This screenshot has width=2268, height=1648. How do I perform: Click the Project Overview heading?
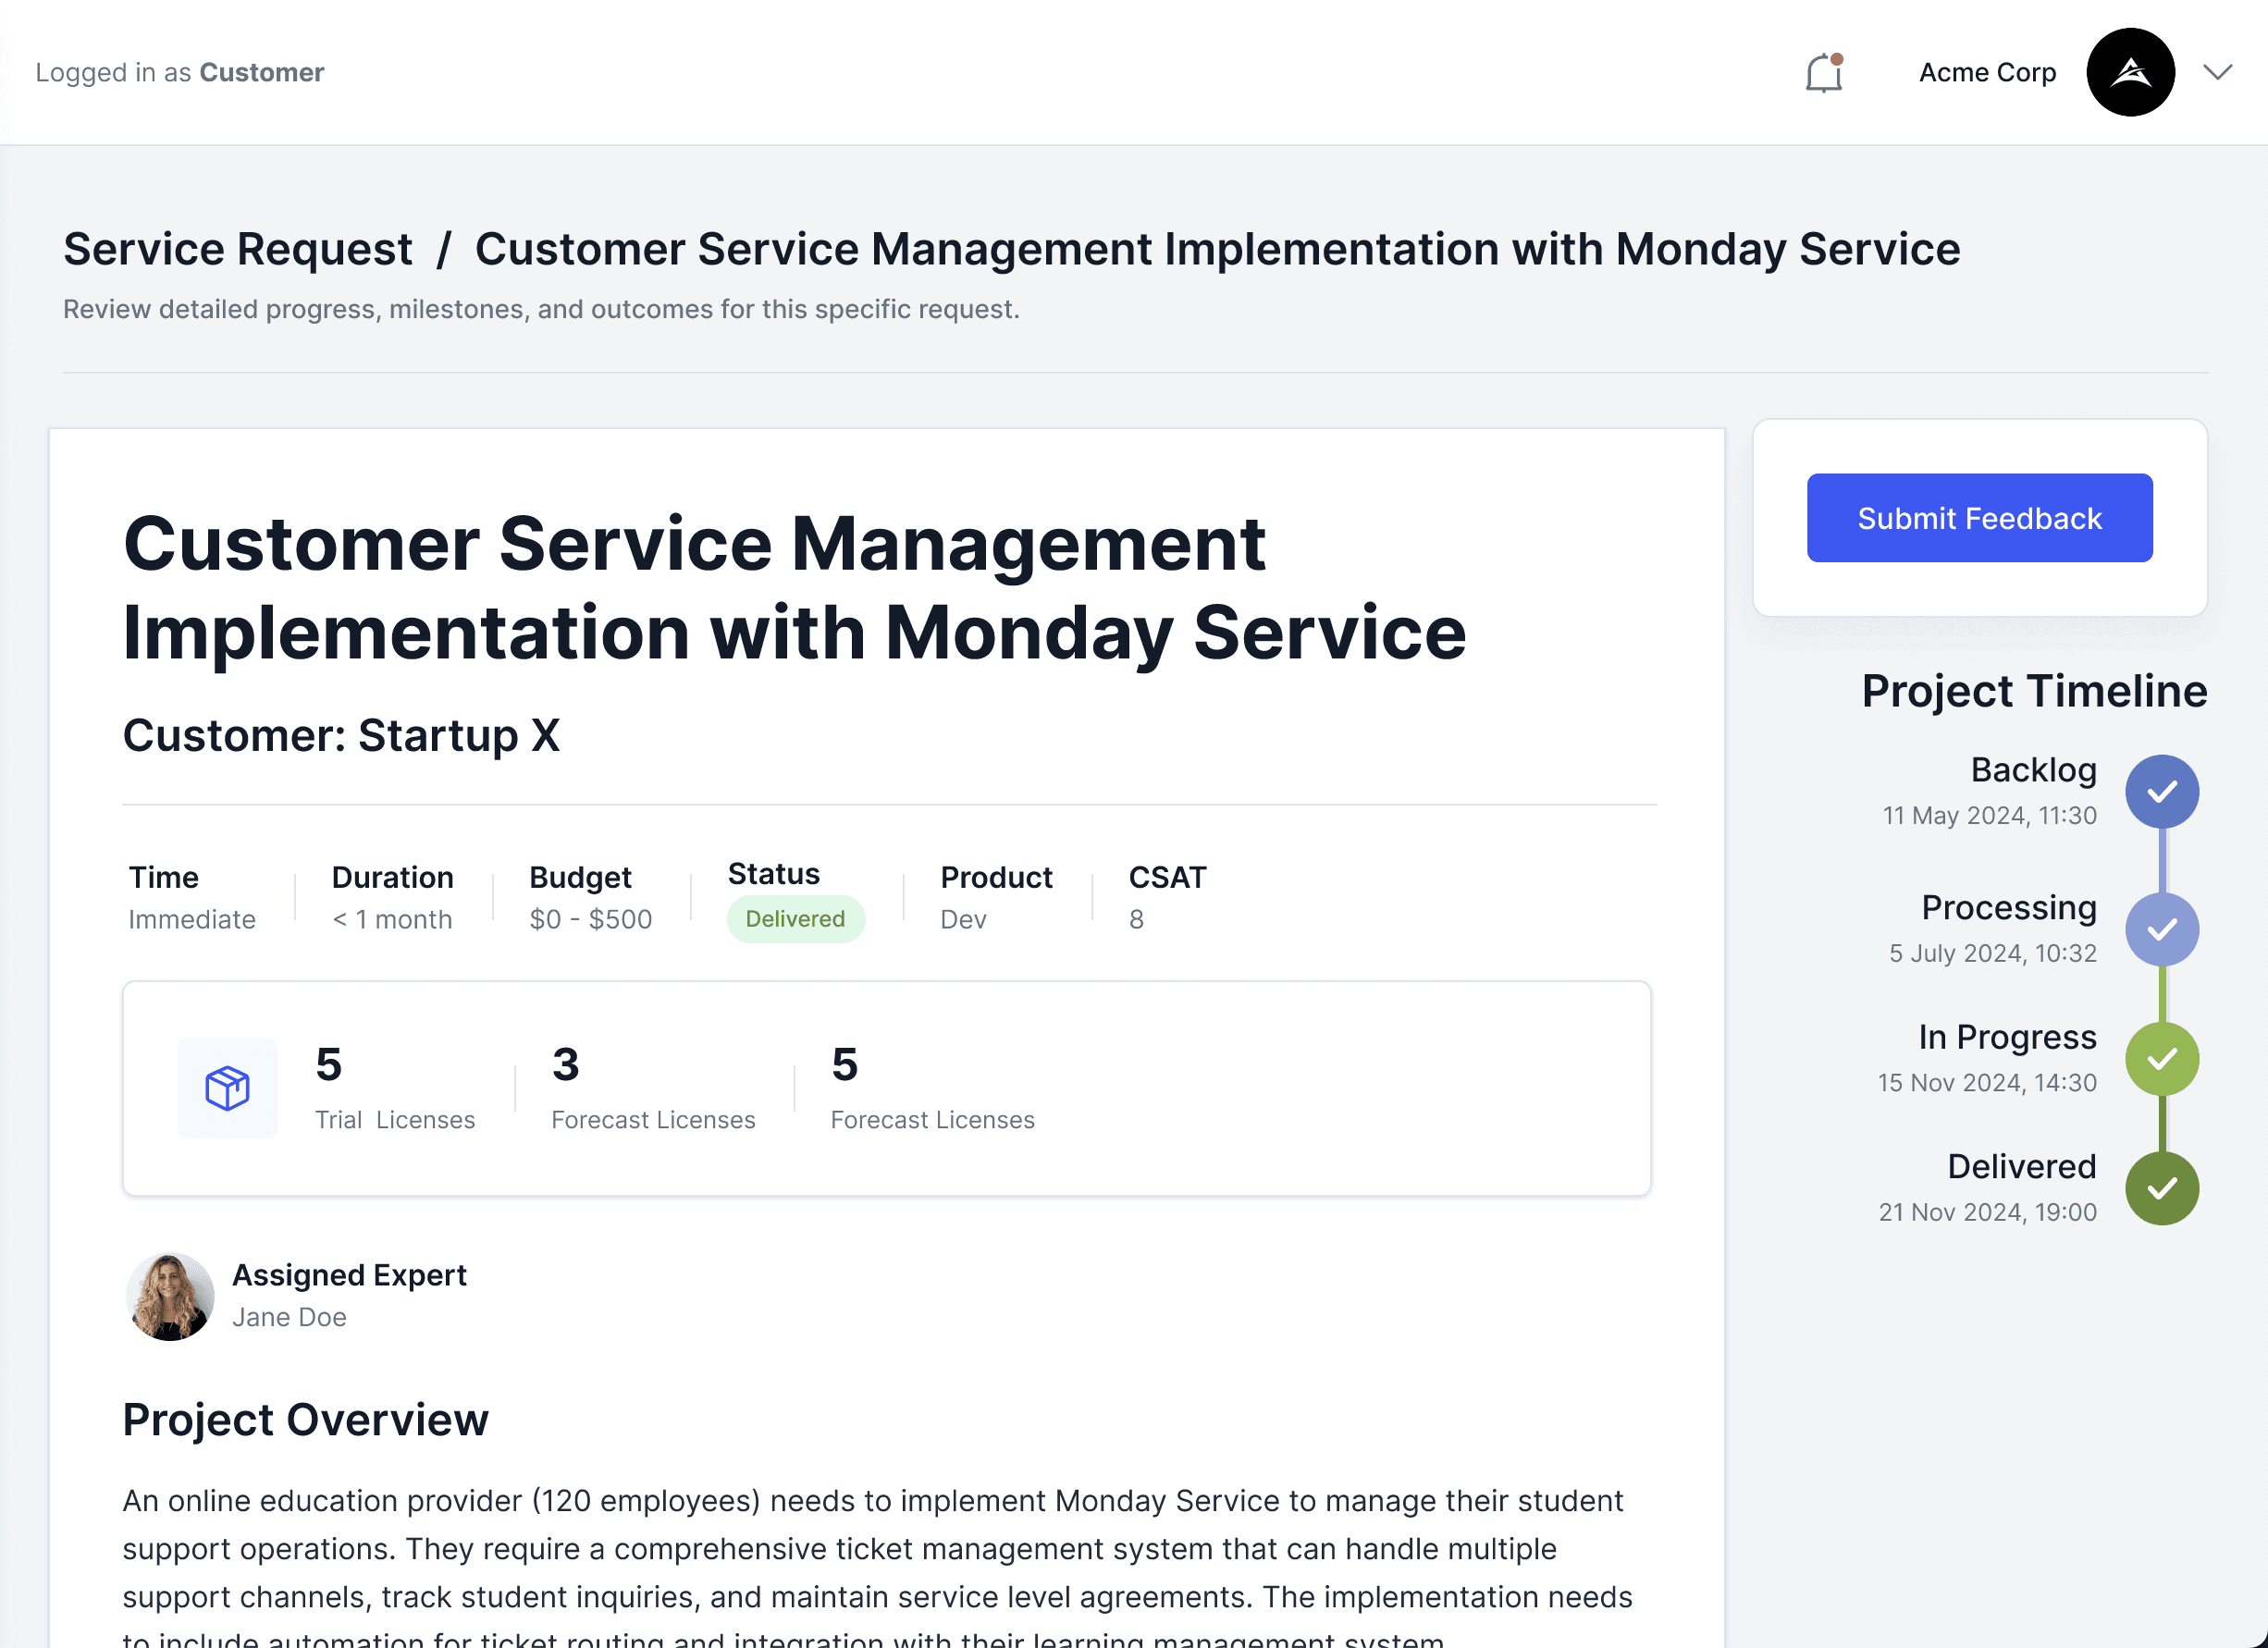305,1420
